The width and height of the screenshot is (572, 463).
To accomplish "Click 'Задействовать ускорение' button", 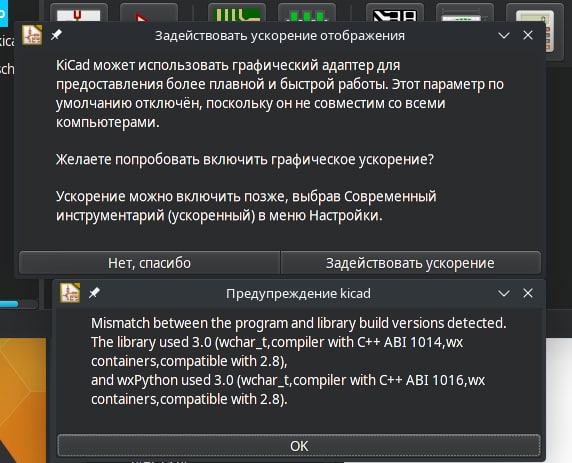I will [x=410, y=263].
